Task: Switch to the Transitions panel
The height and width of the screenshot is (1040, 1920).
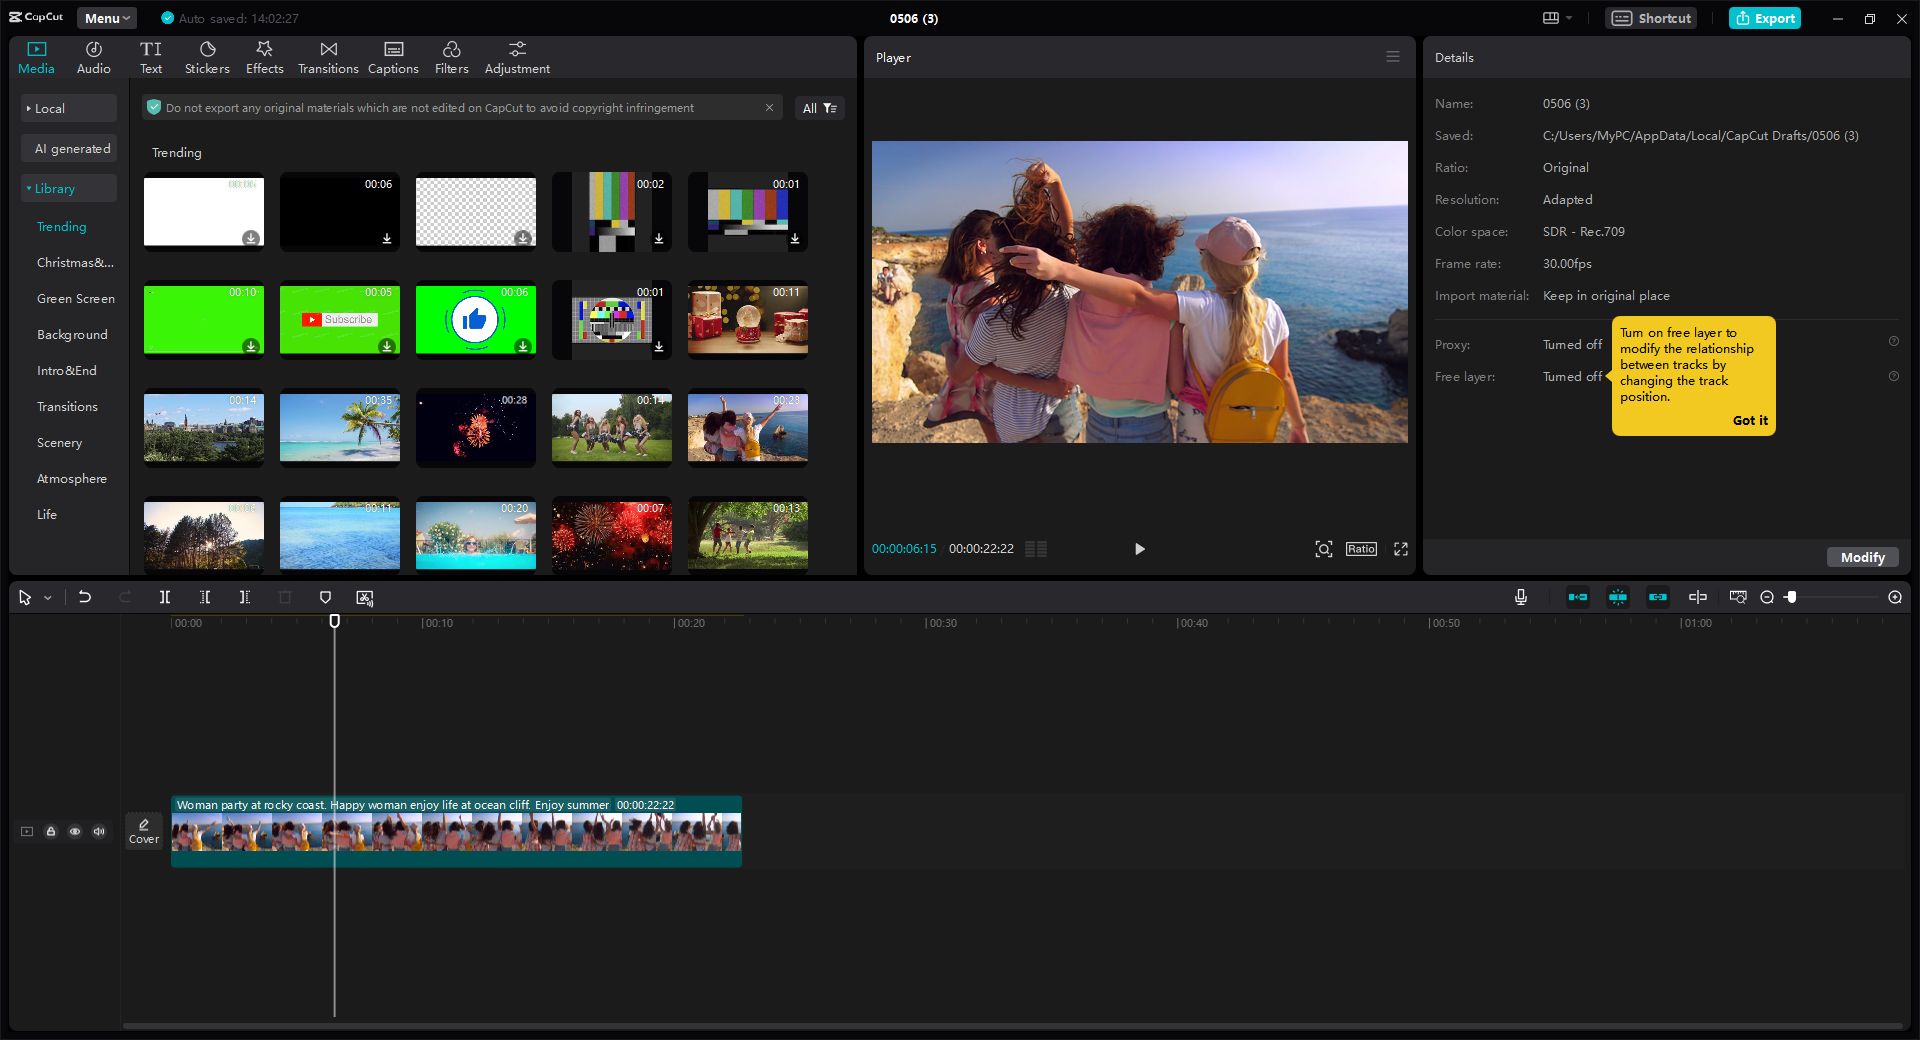Action: click(x=328, y=56)
